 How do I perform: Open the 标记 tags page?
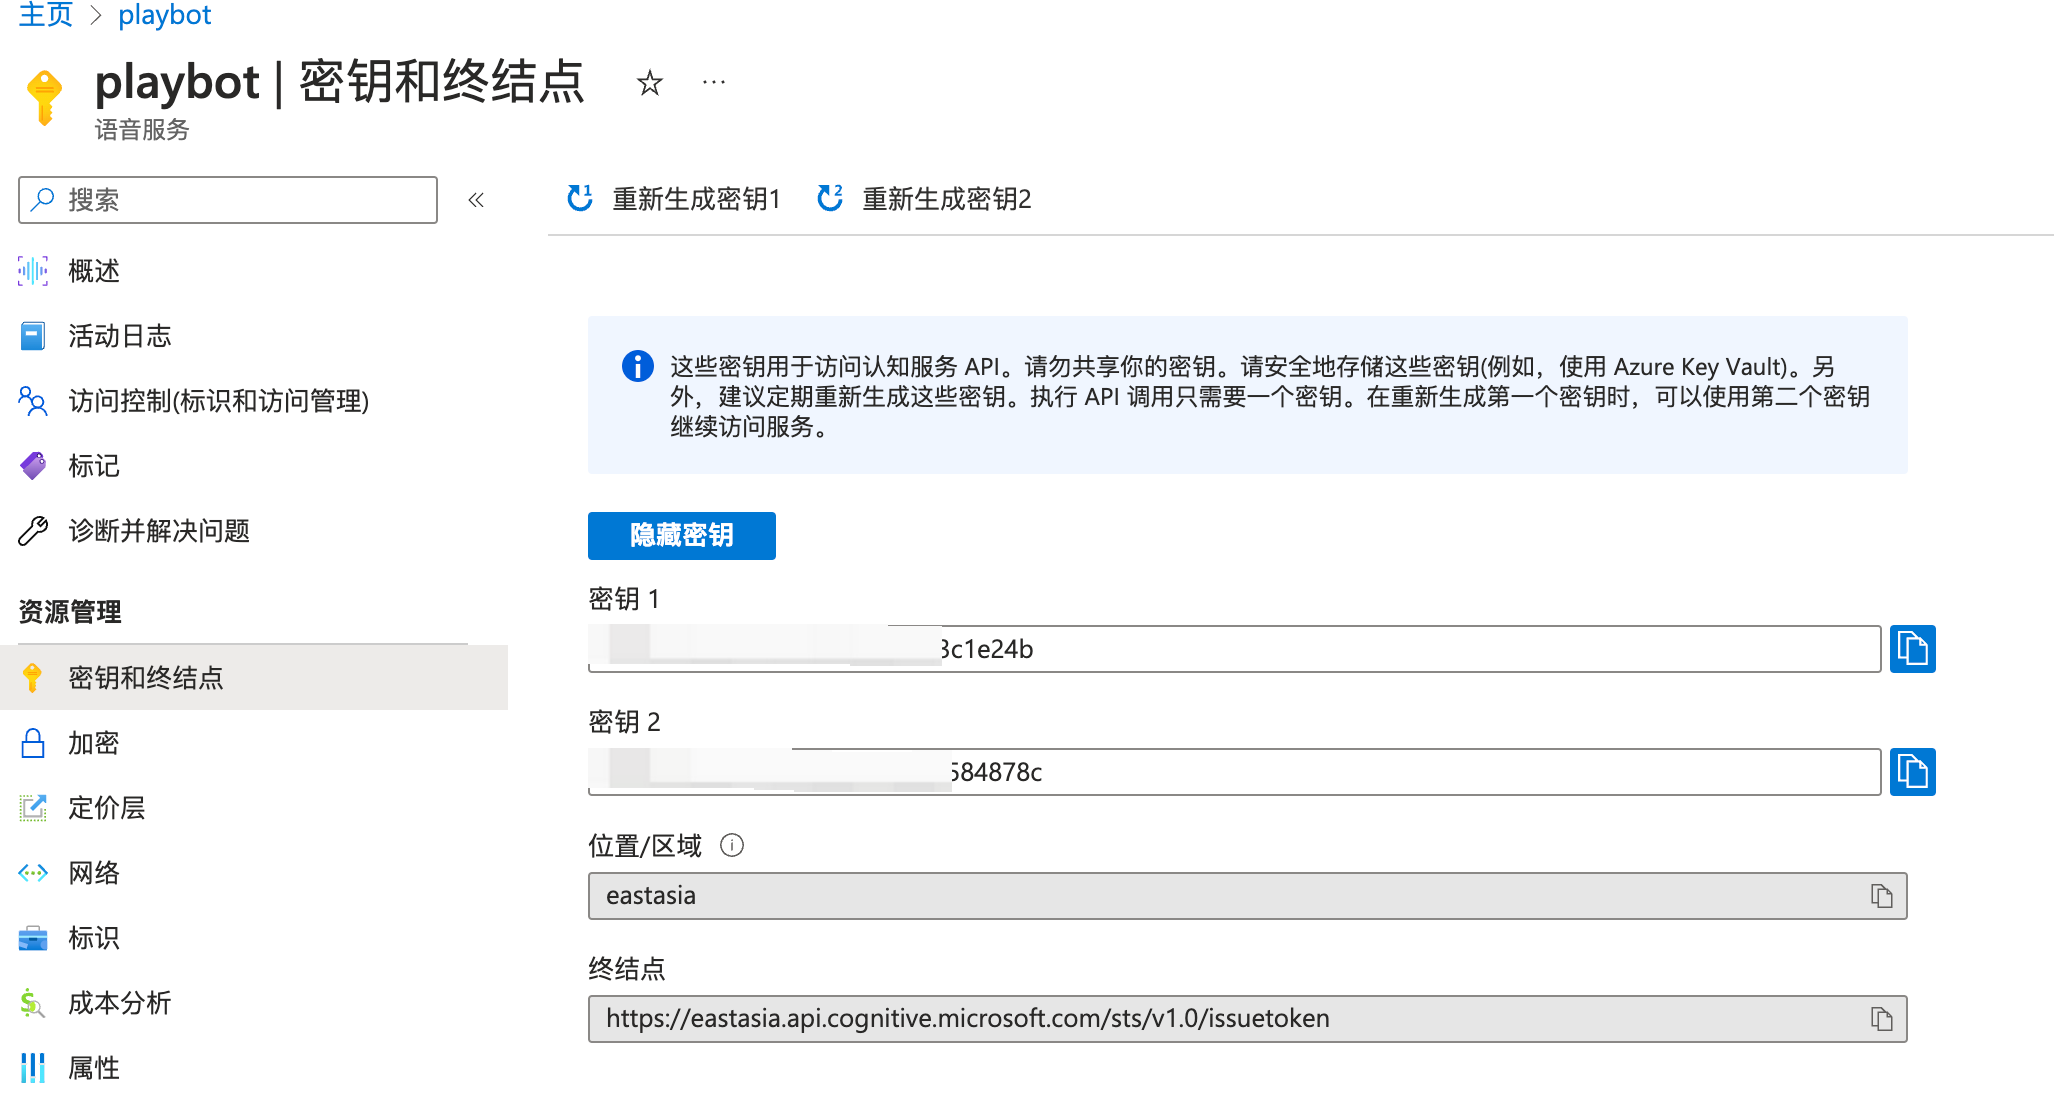(93, 466)
